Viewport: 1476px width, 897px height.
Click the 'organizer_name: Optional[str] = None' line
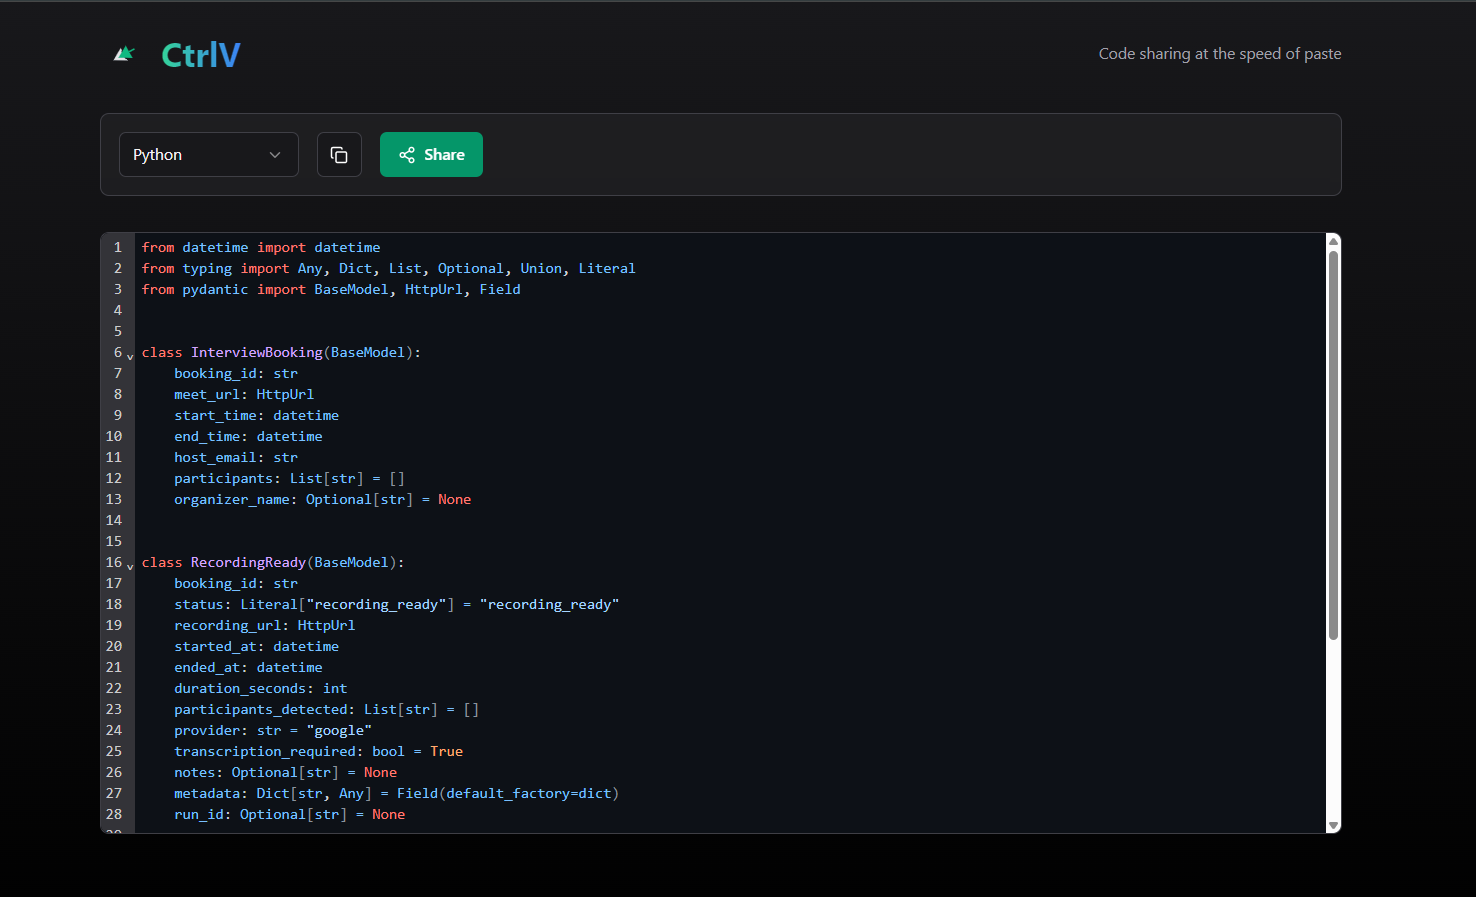click(x=322, y=499)
